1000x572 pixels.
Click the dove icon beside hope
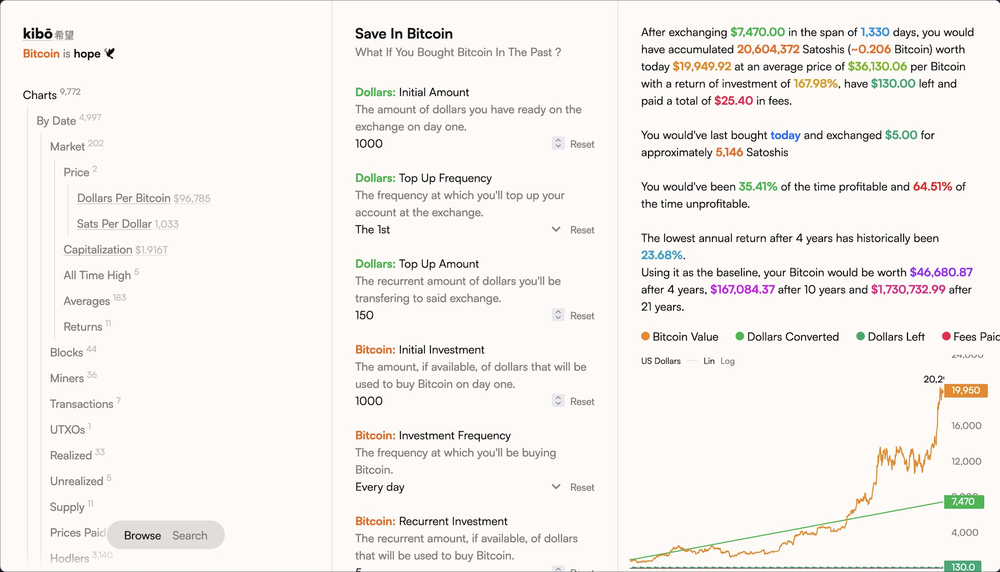[110, 54]
